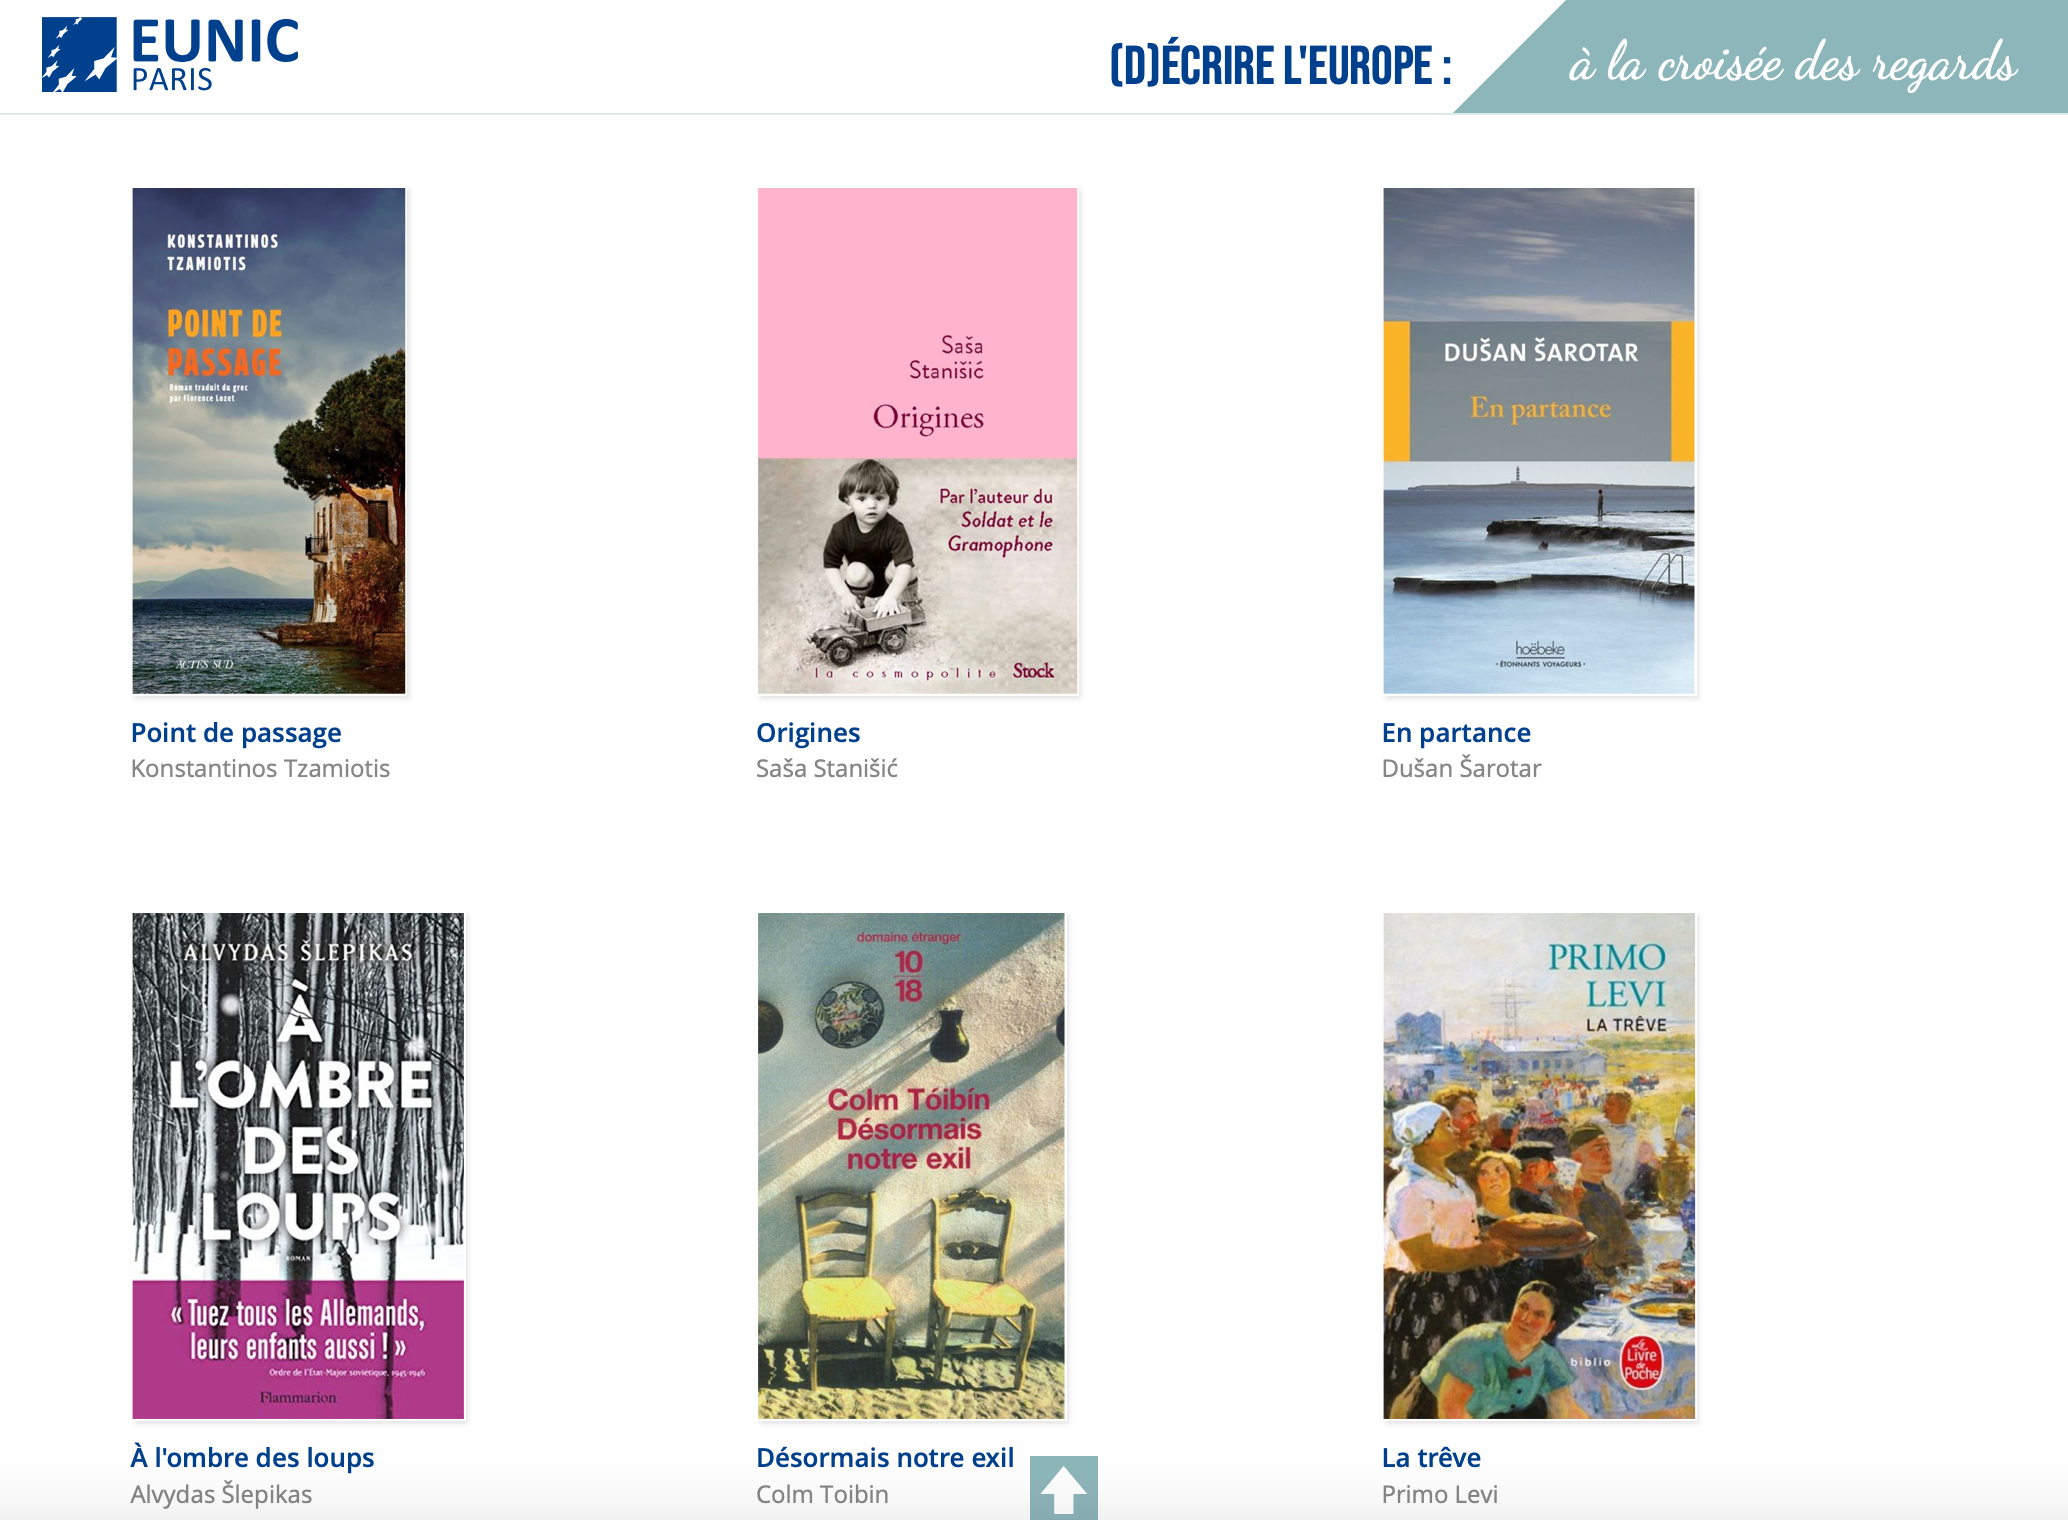
Task: Follow the Désormais notre exil title link
Action: click(885, 1458)
